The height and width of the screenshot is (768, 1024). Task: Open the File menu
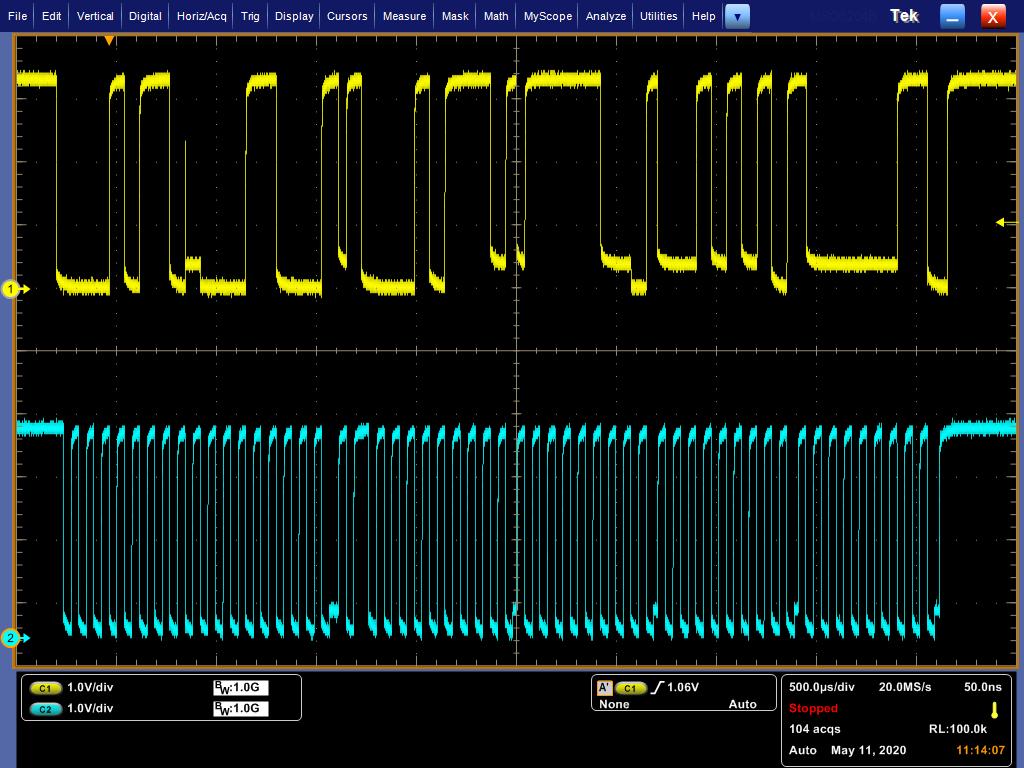click(17, 16)
